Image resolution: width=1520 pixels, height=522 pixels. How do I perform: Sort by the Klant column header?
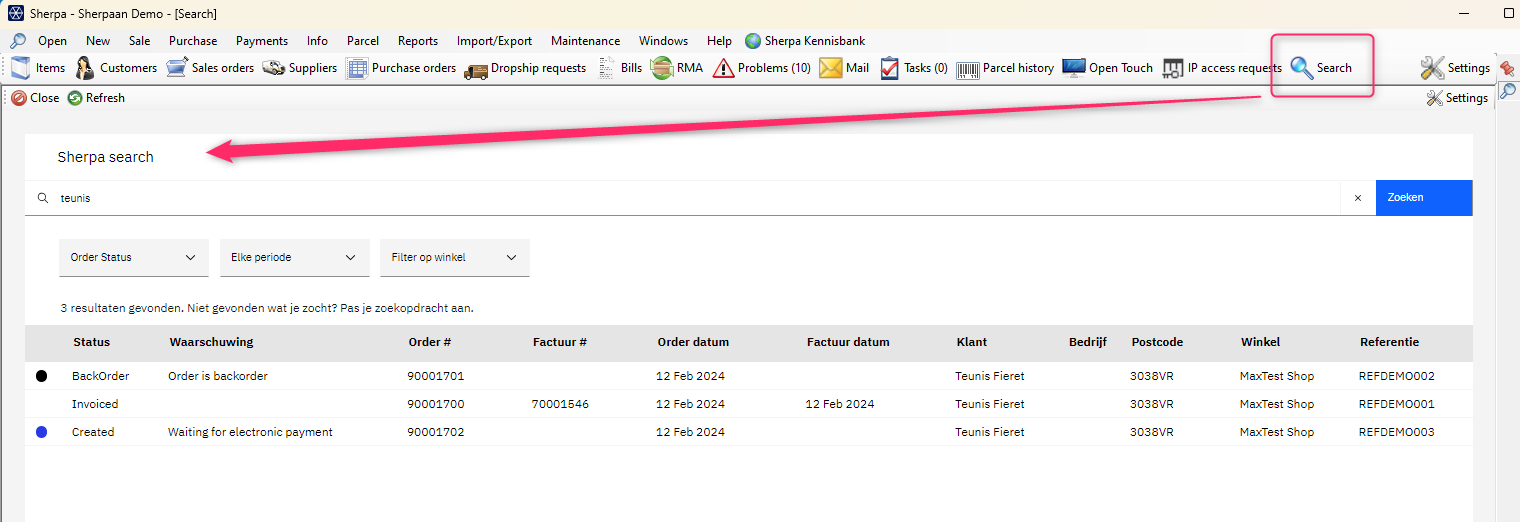pos(972,342)
